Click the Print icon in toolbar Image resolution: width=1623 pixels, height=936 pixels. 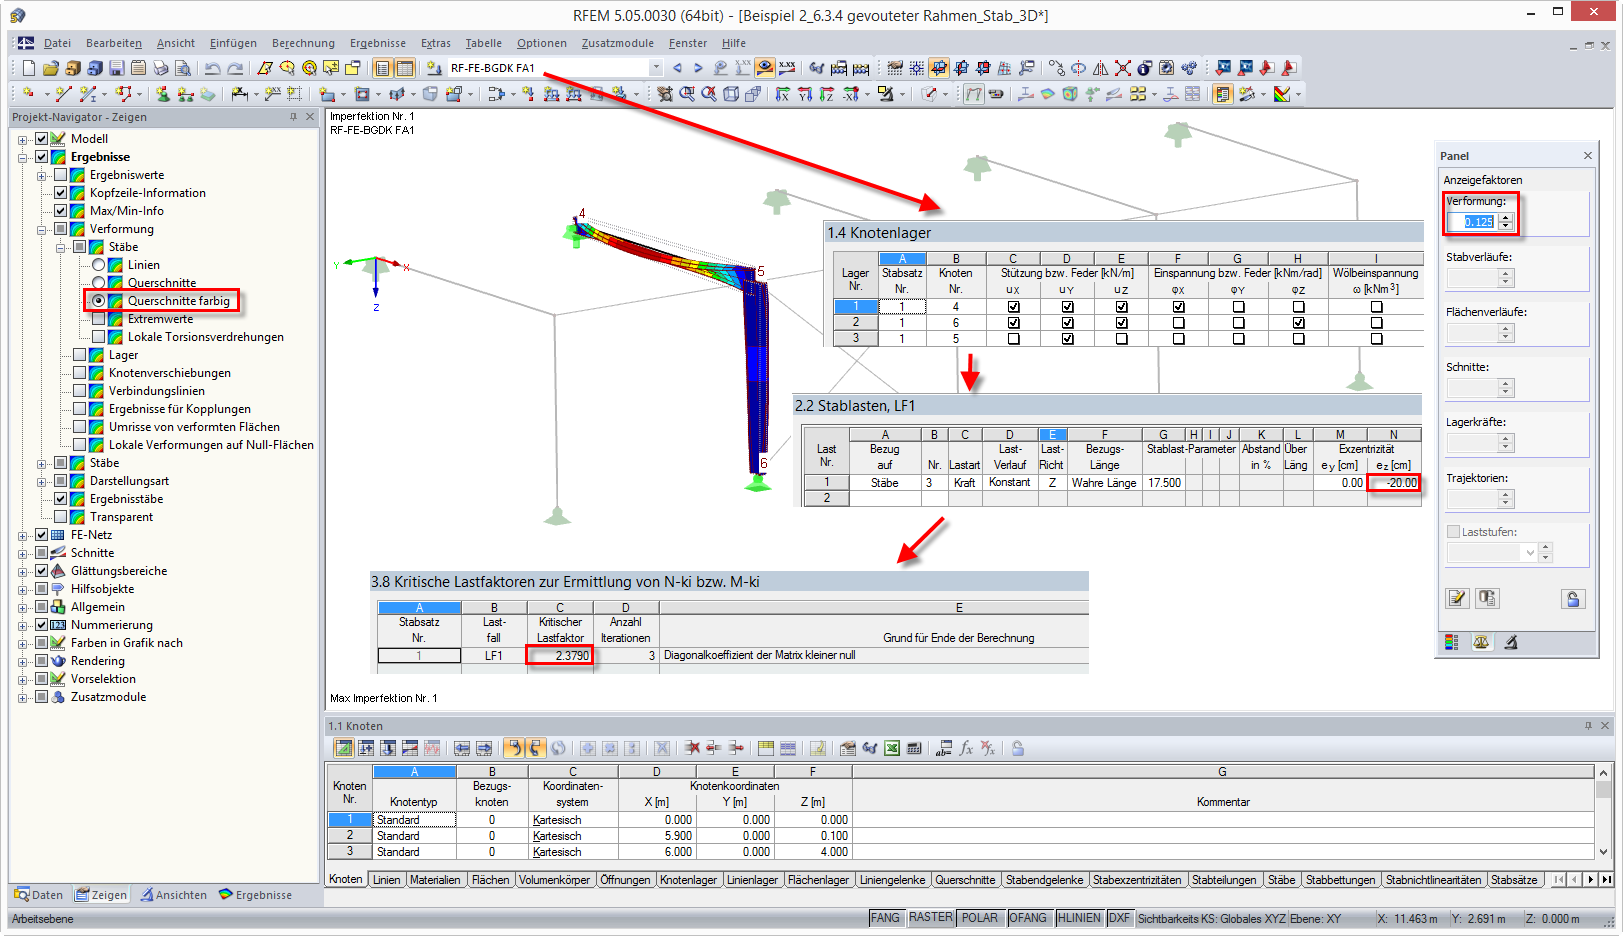(161, 68)
